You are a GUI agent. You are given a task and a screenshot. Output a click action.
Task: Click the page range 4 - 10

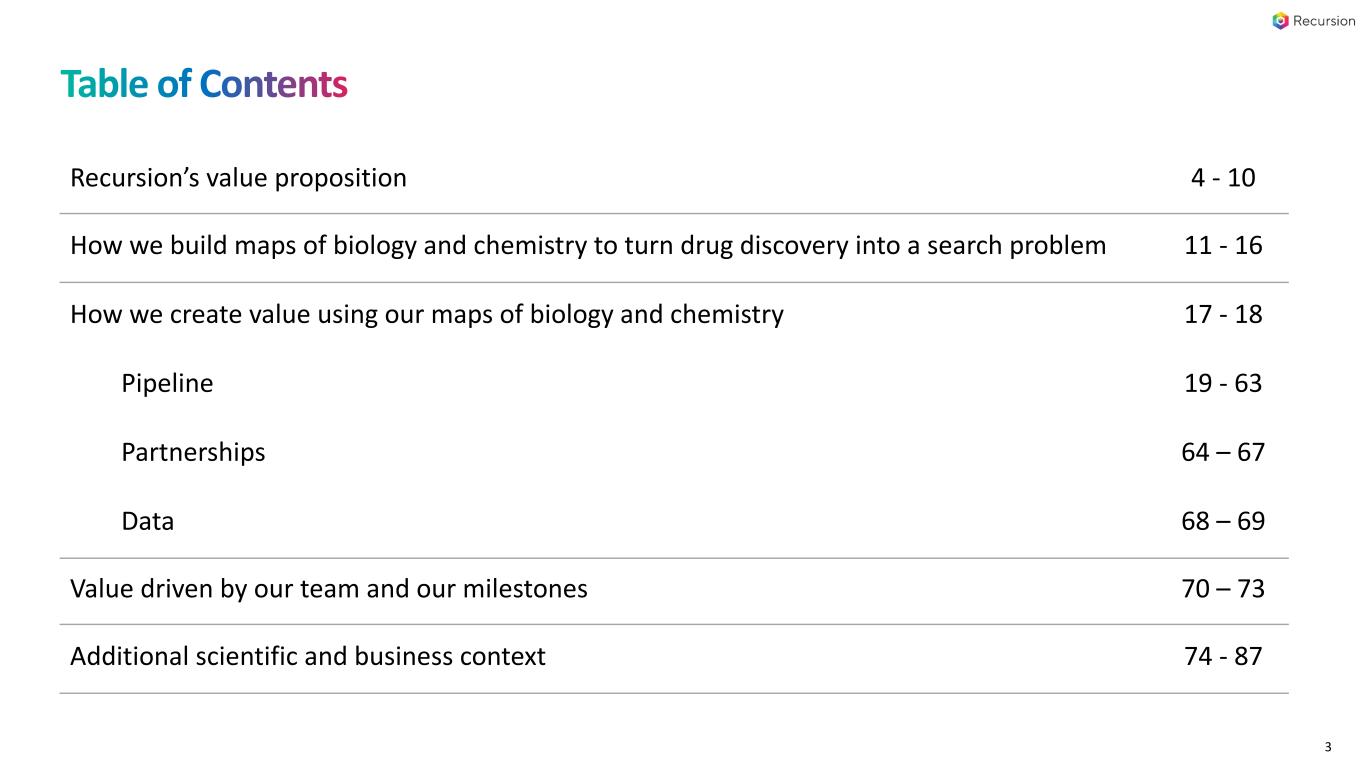coord(1223,178)
